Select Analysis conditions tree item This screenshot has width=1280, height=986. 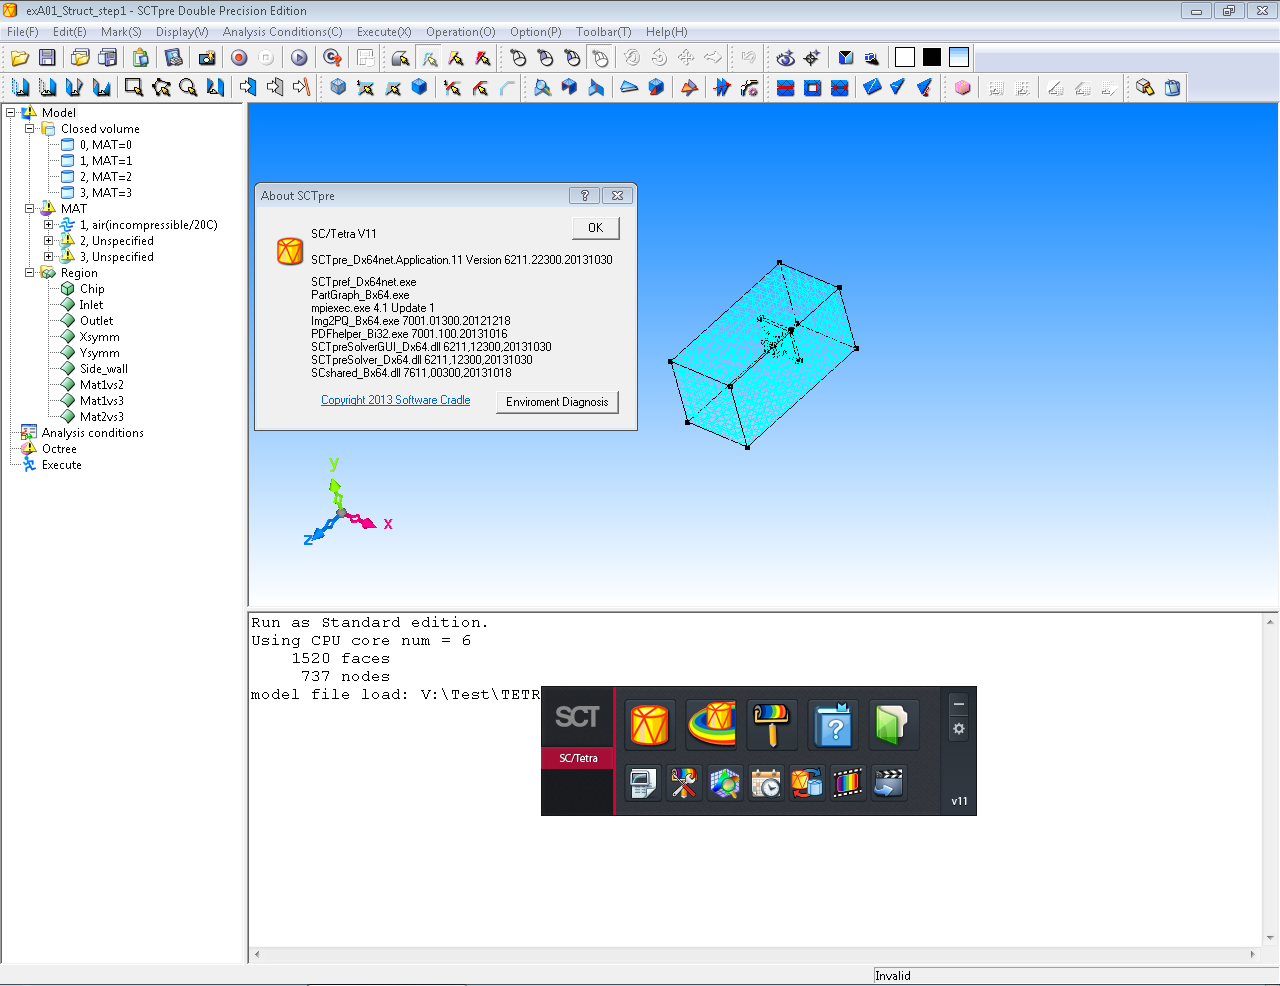[x=92, y=433]
